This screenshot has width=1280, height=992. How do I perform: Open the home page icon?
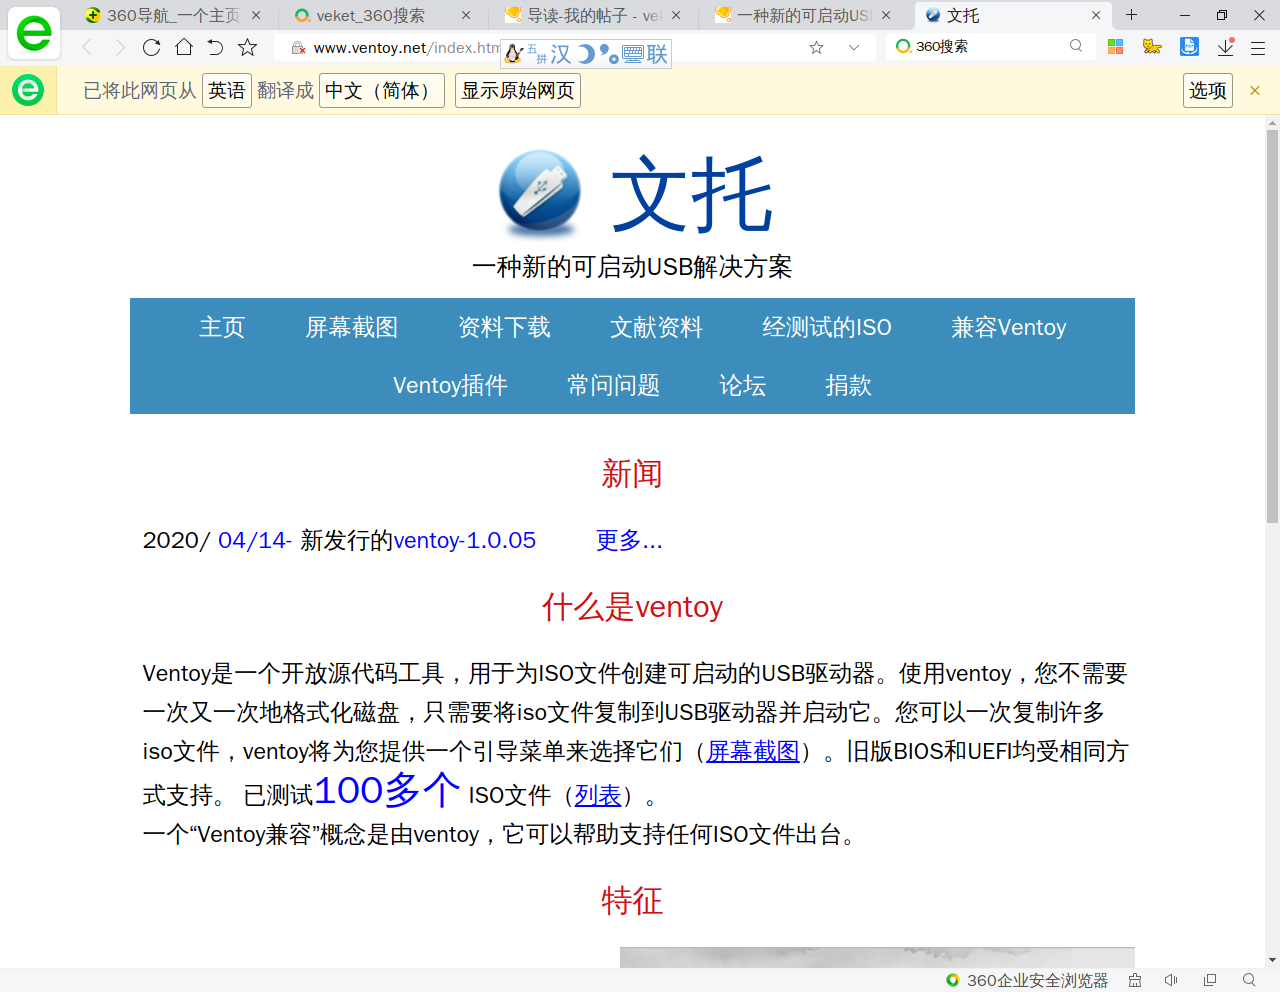point(184,47)
